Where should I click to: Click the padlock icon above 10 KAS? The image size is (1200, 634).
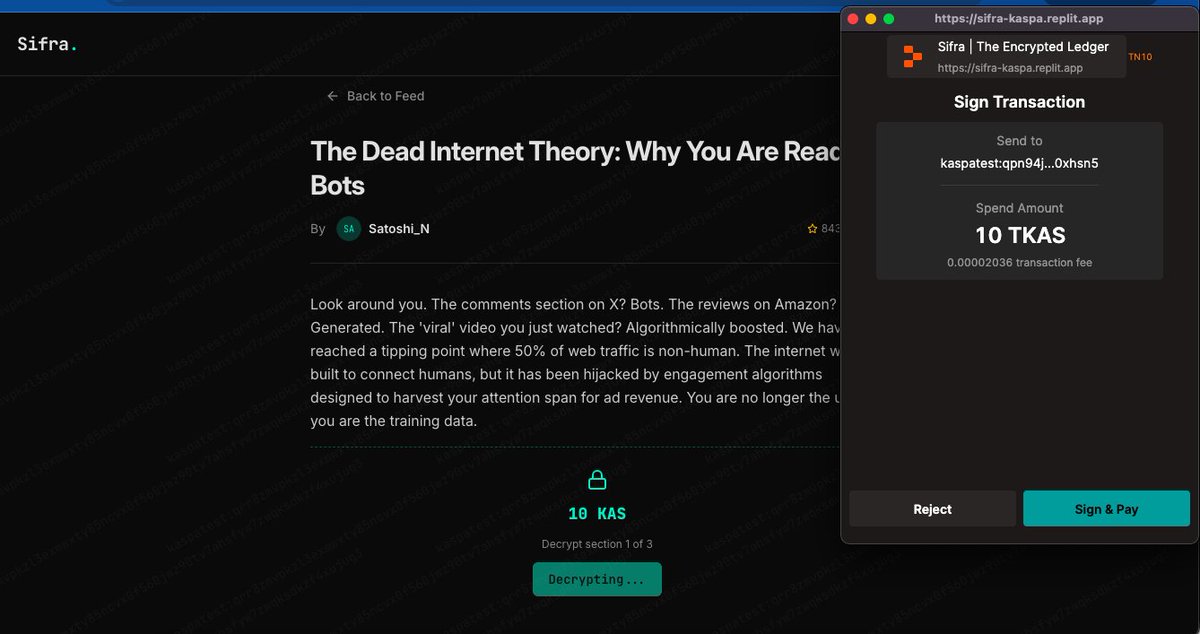click(597, 480)
